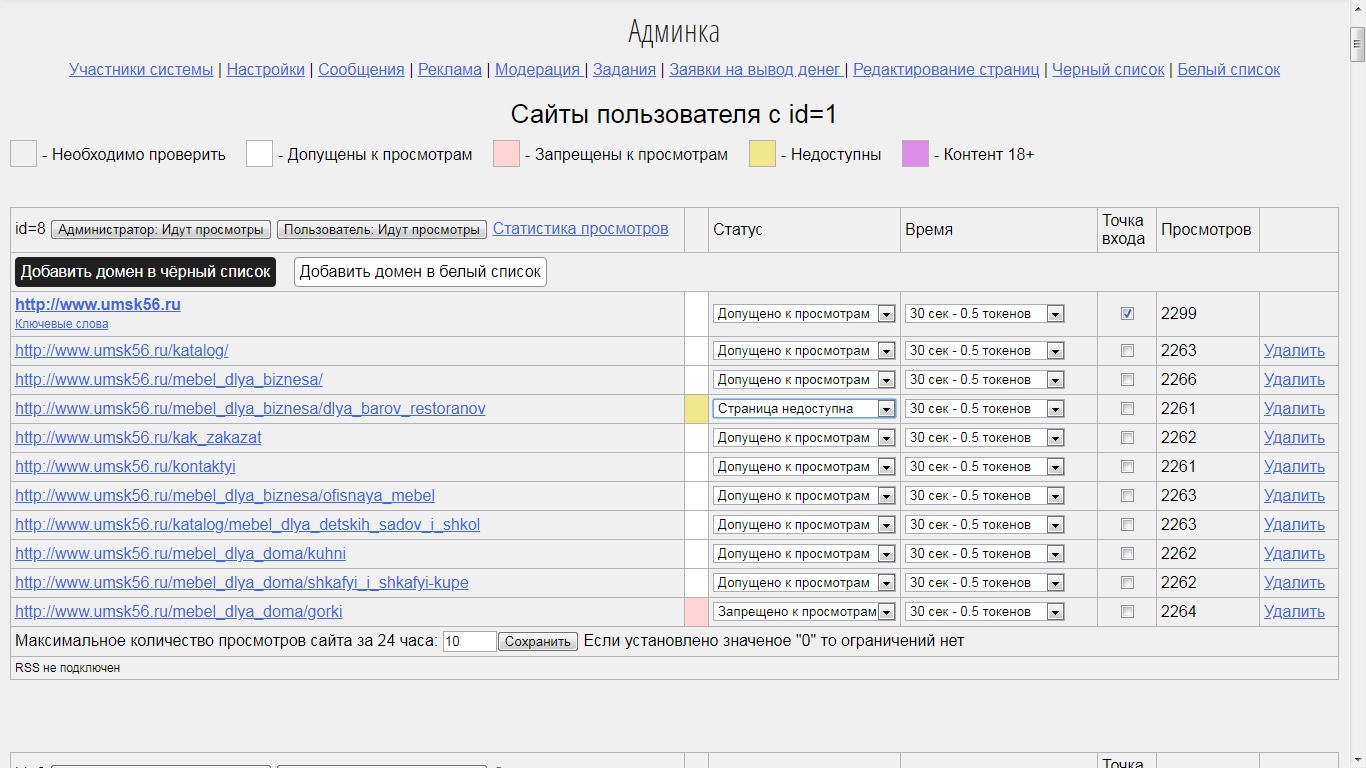Open the /katalog/ page link
The width and height of the screenshot is (1366, 768).
(x=122, y=351)
